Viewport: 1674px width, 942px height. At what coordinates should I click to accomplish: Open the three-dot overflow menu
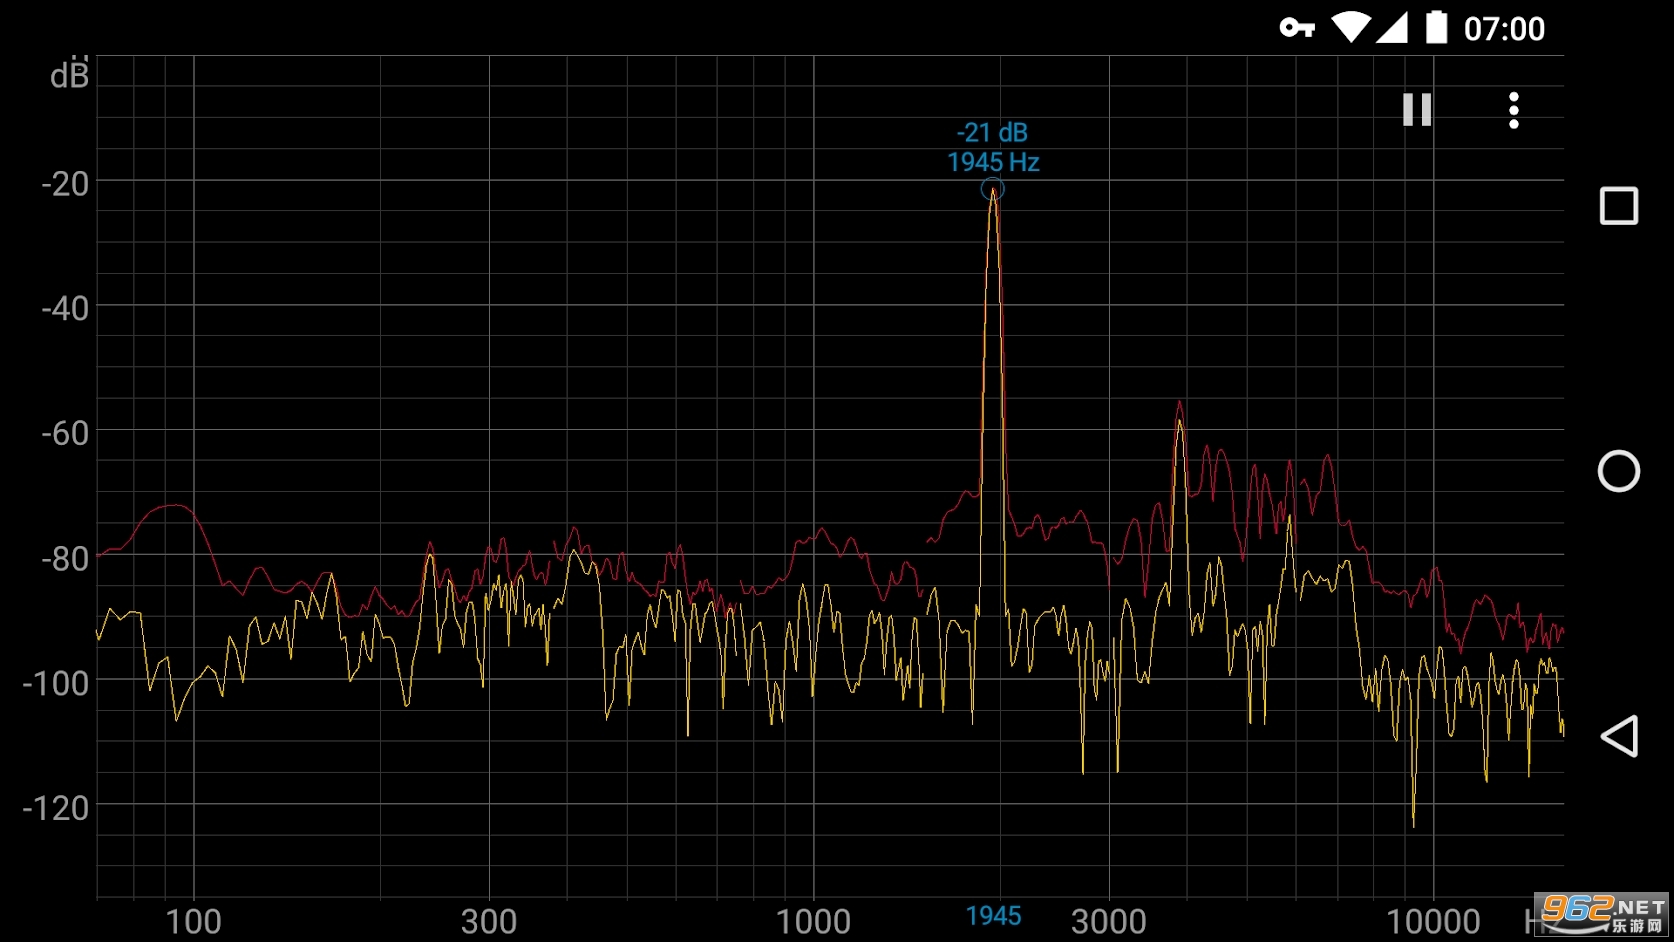coord(1513,110)
